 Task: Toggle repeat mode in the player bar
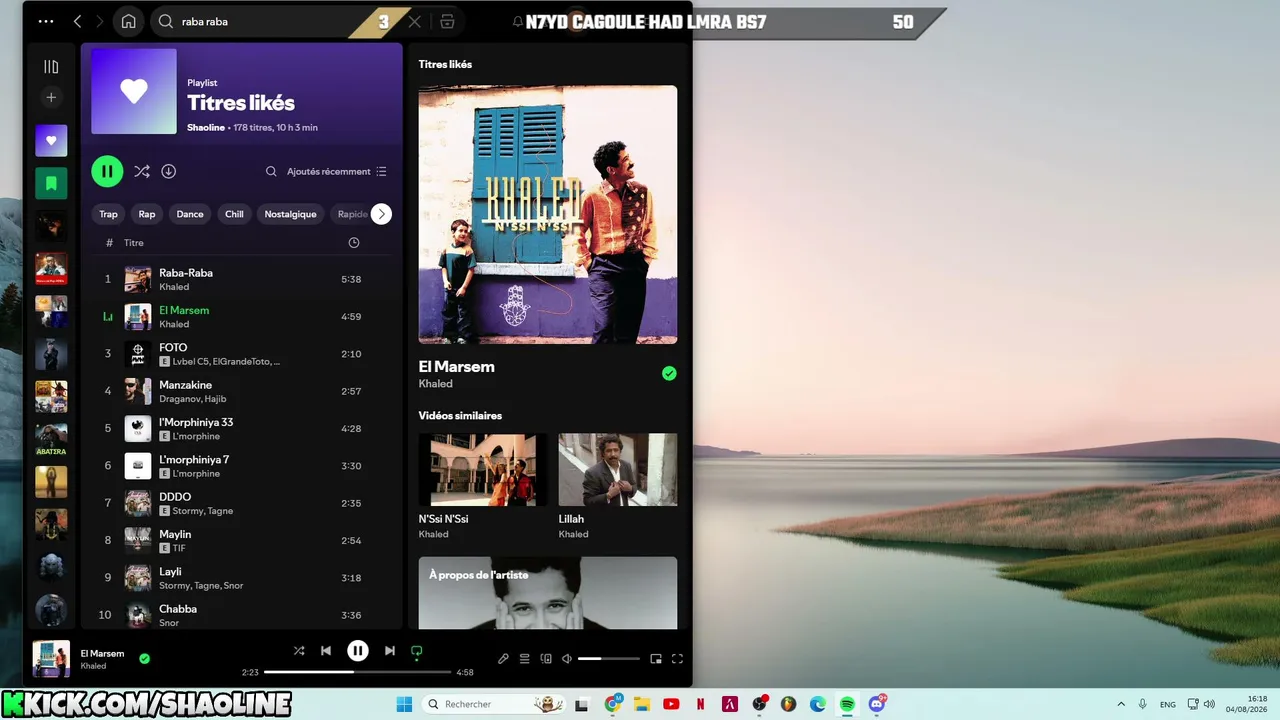pyautogui.click(x=417, y=651)
